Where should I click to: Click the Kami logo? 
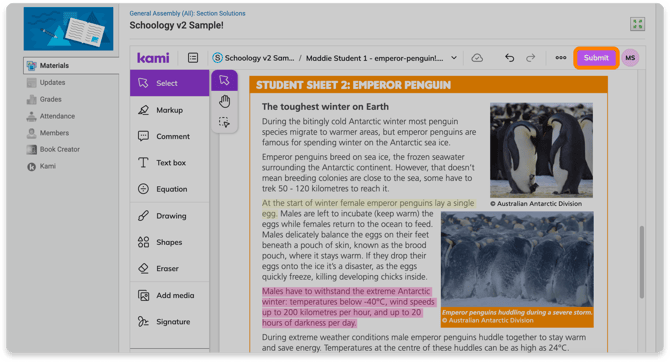pos(153,58)
